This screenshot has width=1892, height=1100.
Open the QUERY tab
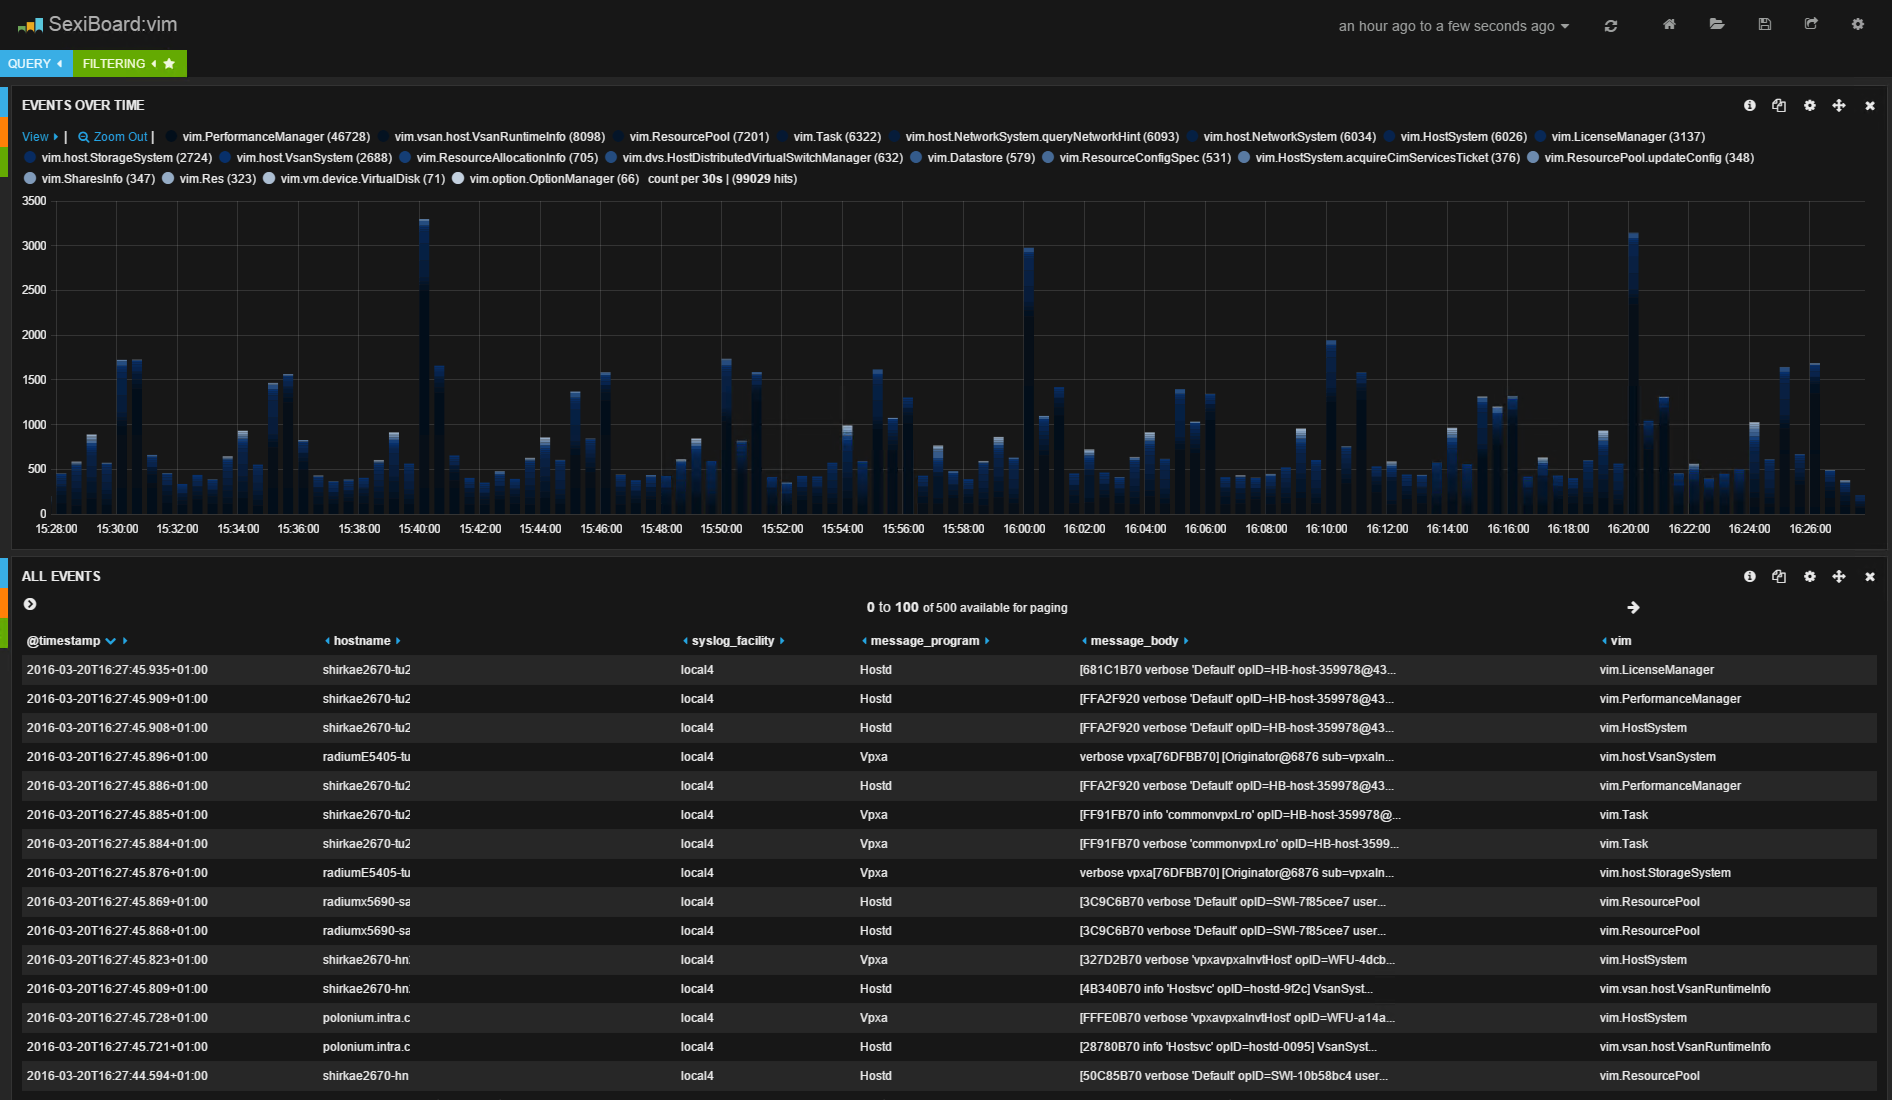(x=36, y=63)
